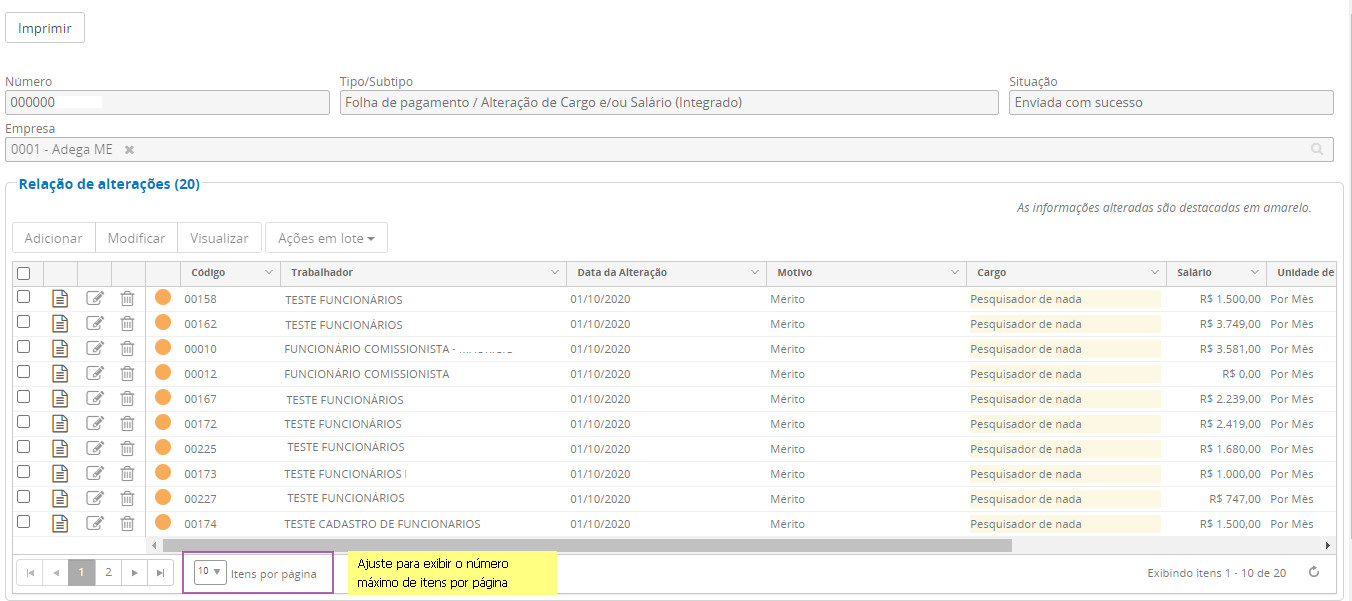Screen dimensions: 1352x601
Task: Click Visualizar toolbar button
Action: coord(219,238)
